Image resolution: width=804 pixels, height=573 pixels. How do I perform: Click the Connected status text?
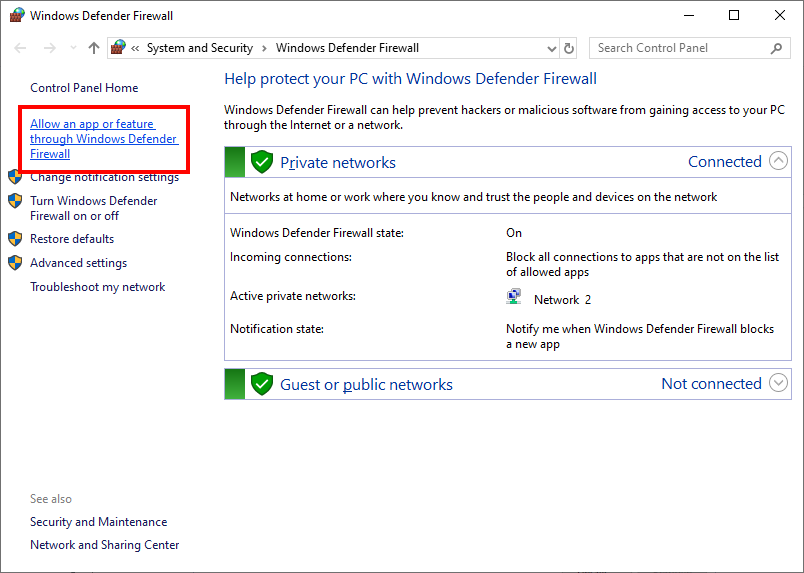click(x=725, y=162)
